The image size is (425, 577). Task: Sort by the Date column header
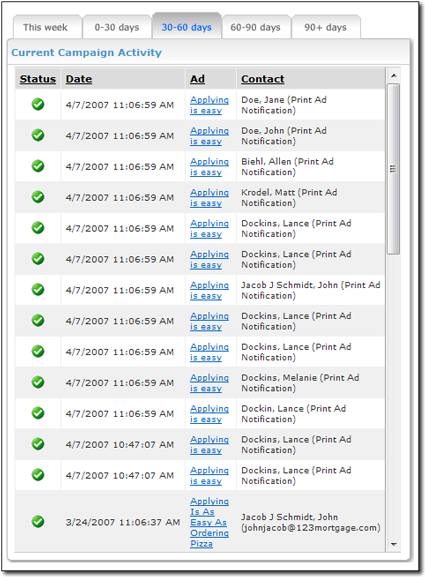[79, 79]
